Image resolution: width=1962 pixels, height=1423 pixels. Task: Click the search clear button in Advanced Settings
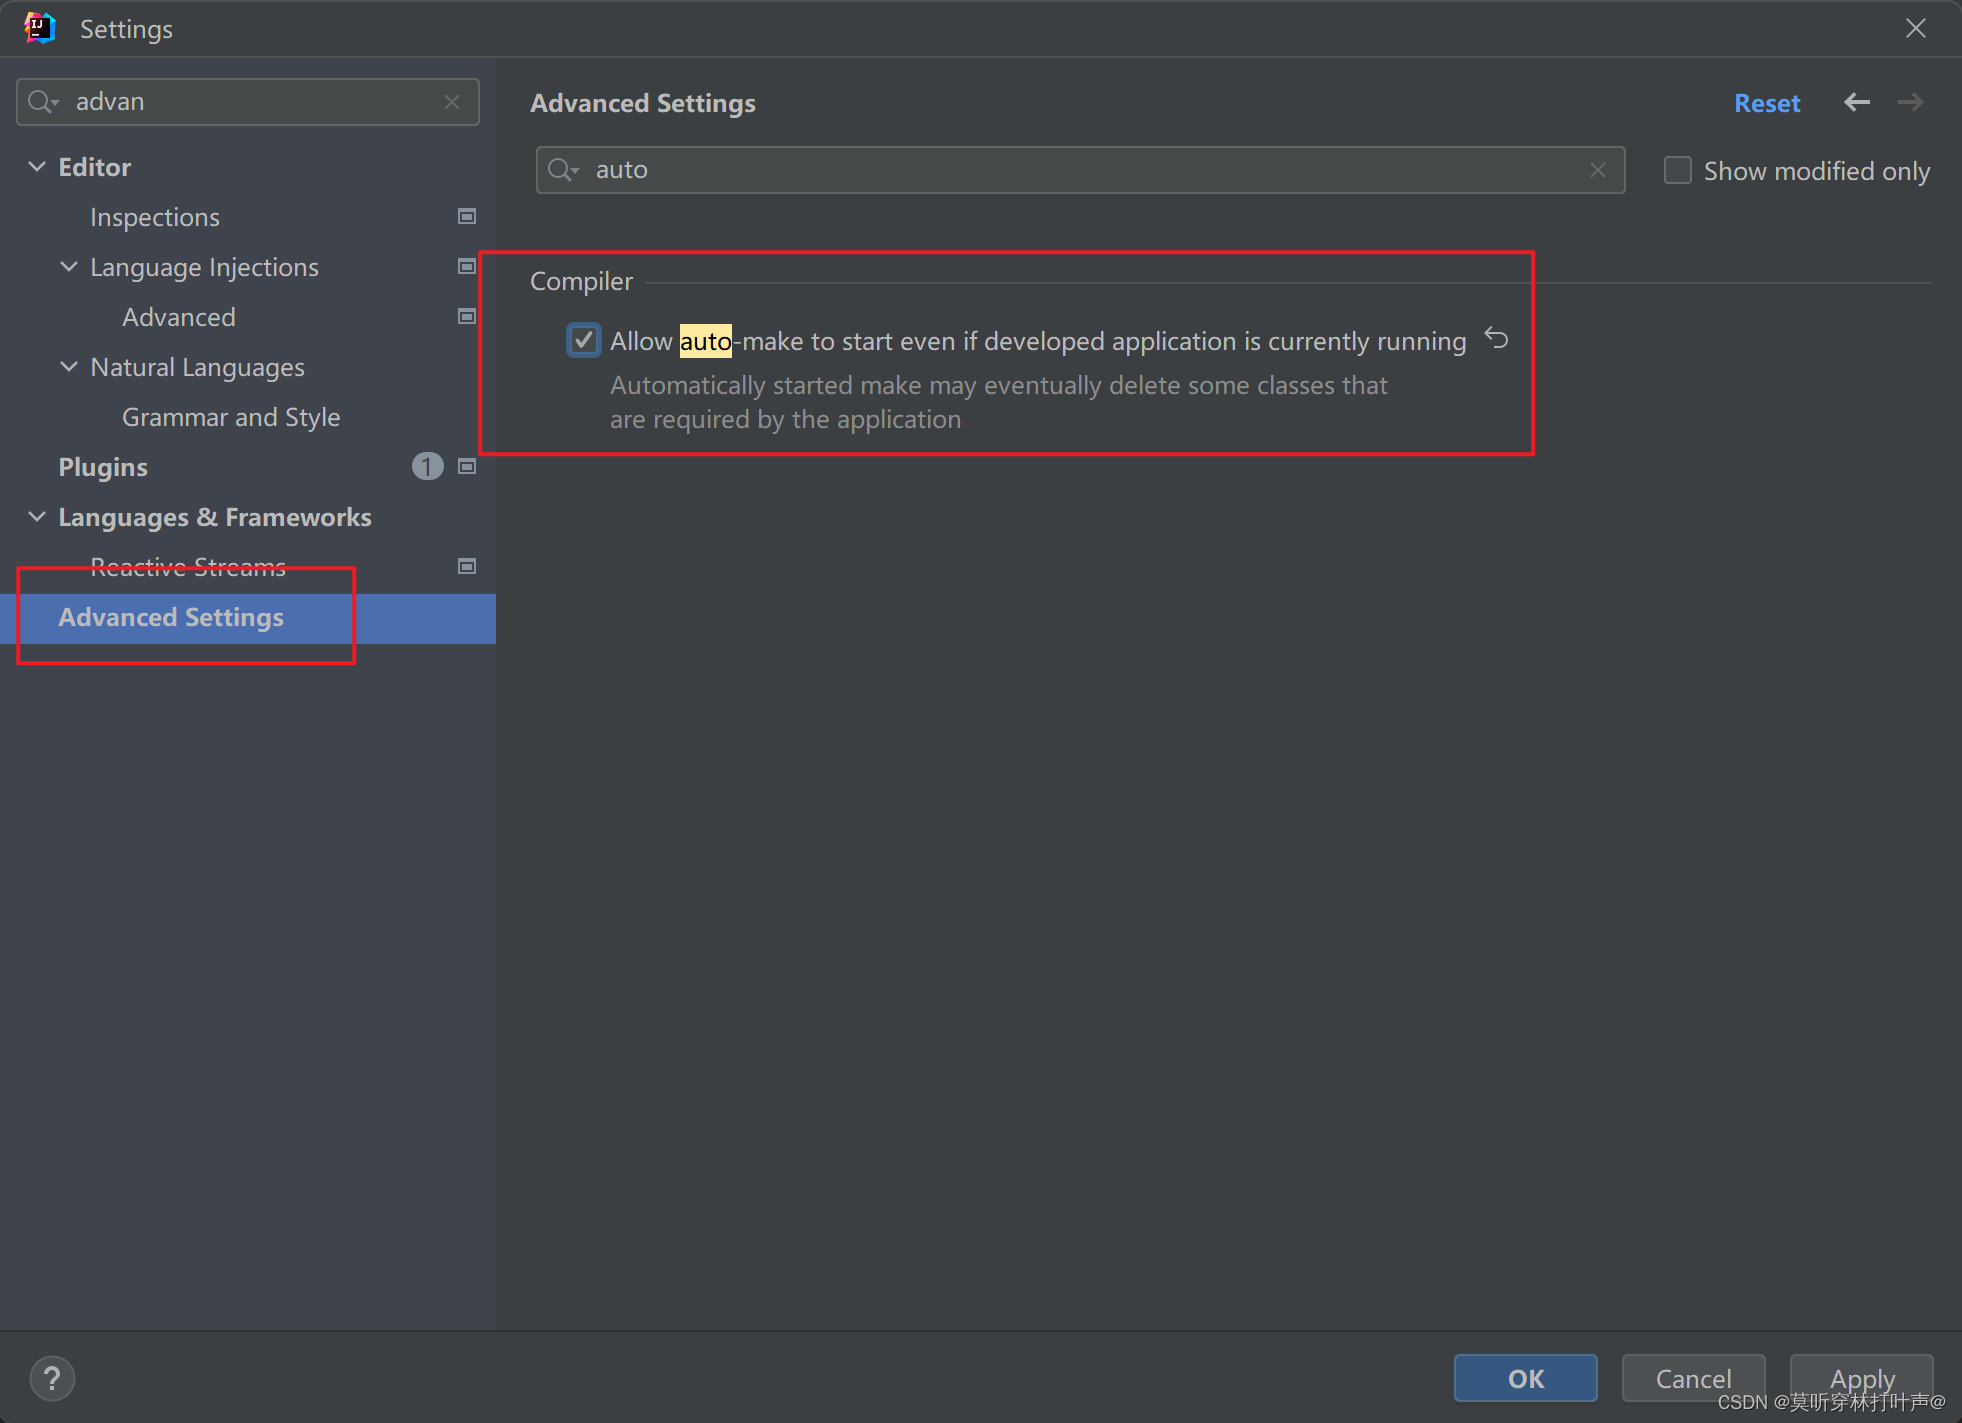pos(1598,169)
